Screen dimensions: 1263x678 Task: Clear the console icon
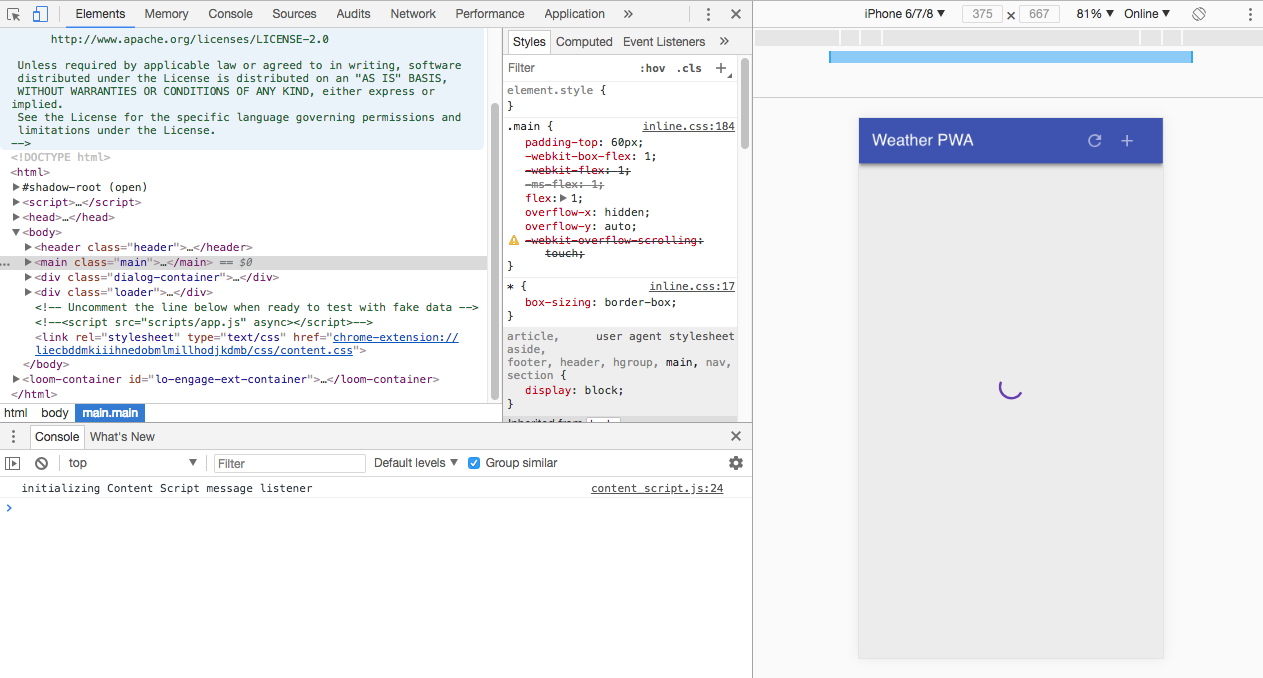click(x=41, y=463)
